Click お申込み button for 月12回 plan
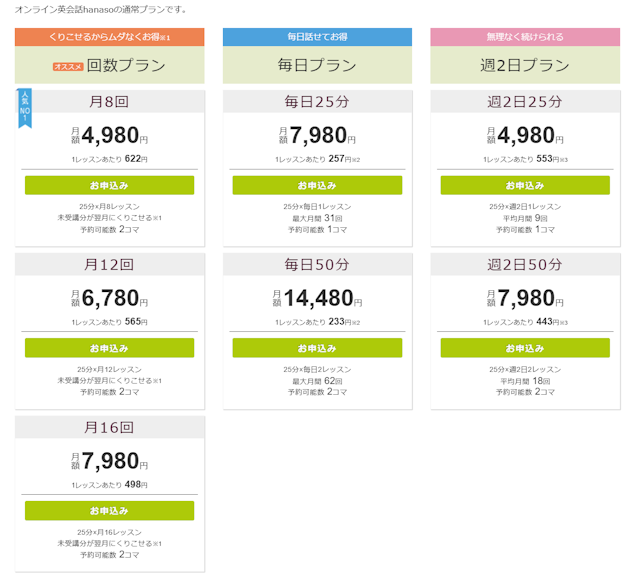640x583 pixels. tap(109, 348)
